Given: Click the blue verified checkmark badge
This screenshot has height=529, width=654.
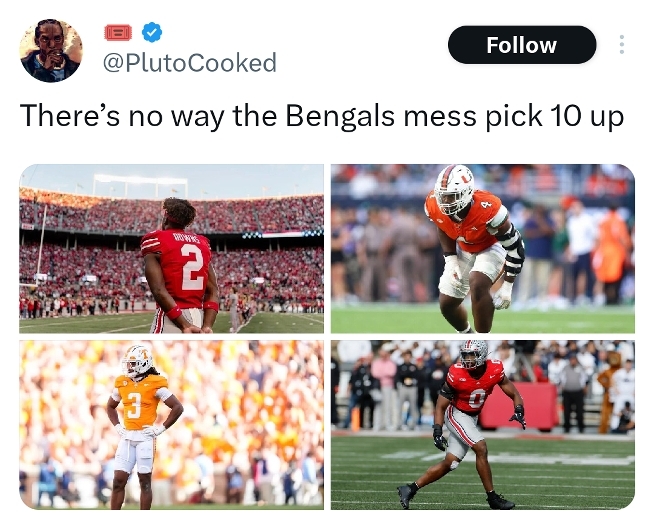Looking at the screenshot, I should 152,33.
